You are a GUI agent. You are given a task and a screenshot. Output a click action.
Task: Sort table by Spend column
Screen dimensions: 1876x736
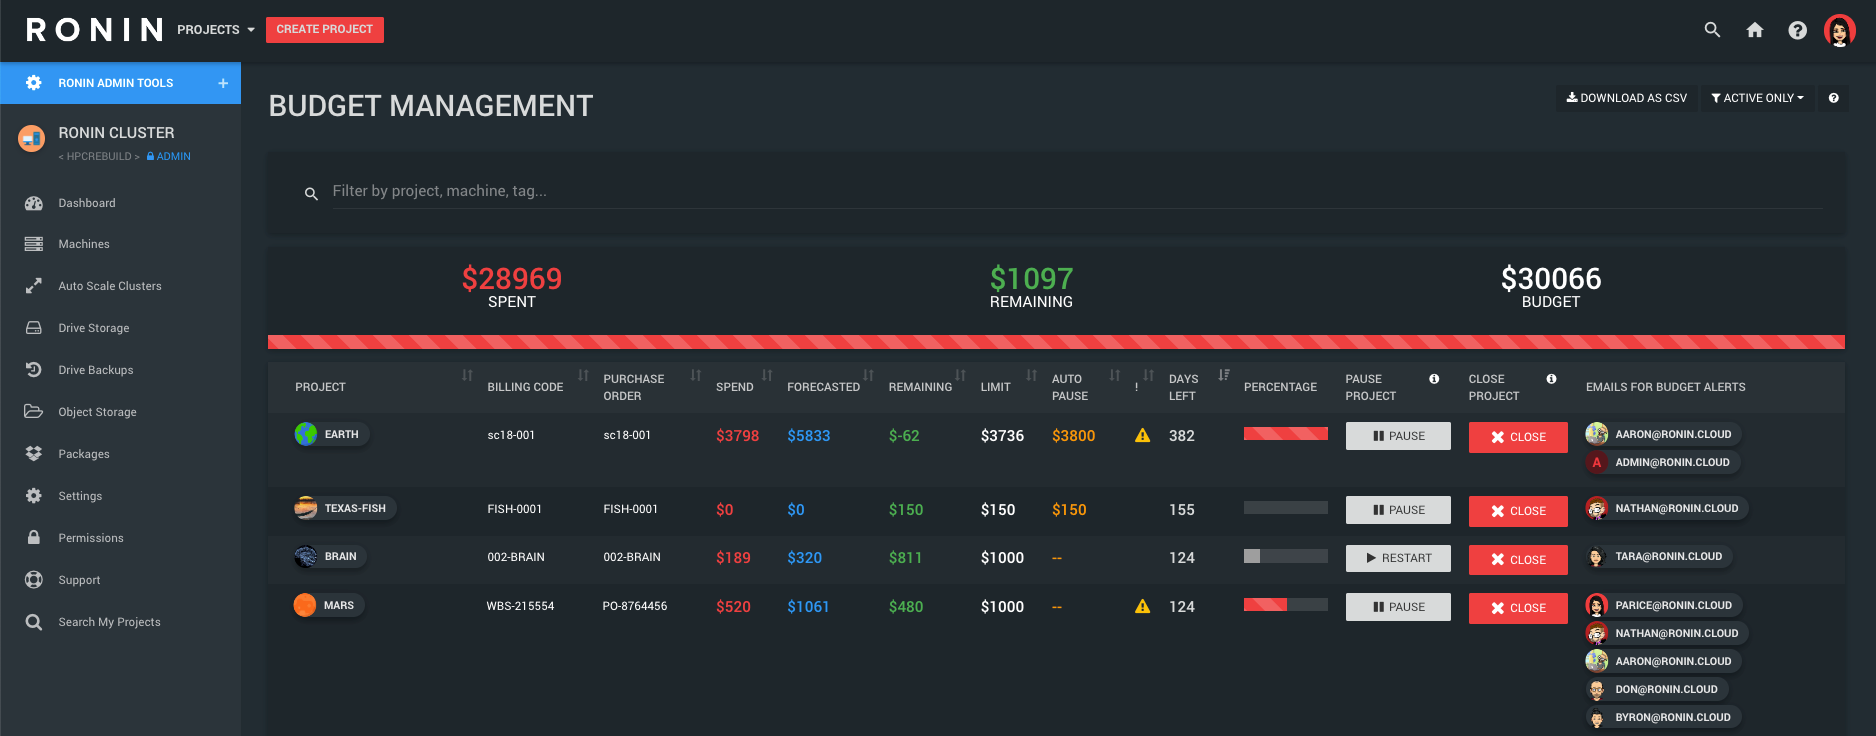tap(767, 376)
